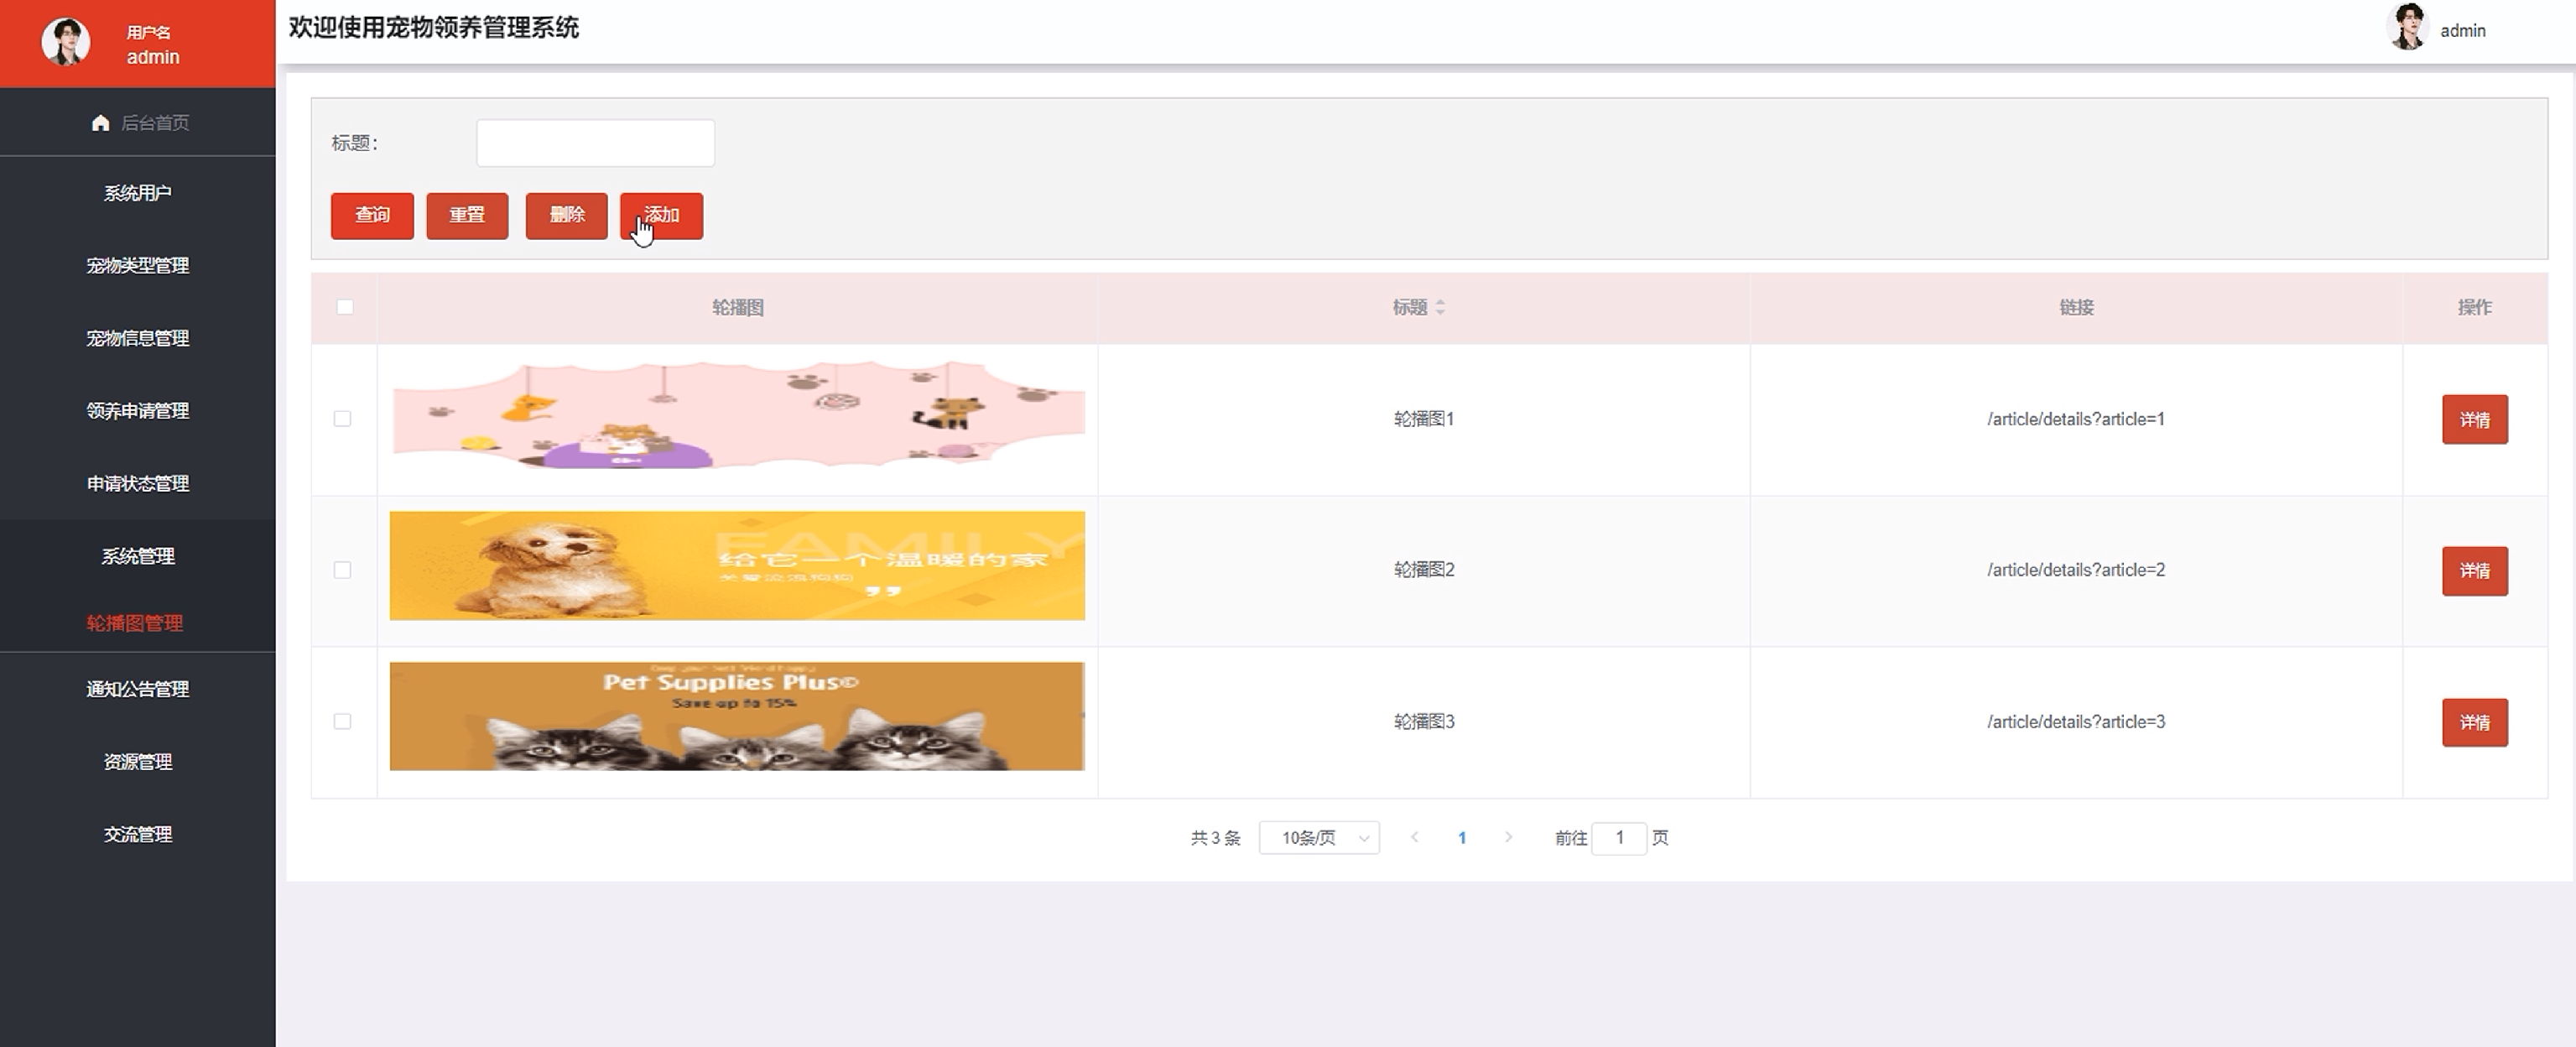This screenshot has width=2576, height=1047.
Task: Click the home icon beside 后台首页
Action: click(x=100, y=123)
